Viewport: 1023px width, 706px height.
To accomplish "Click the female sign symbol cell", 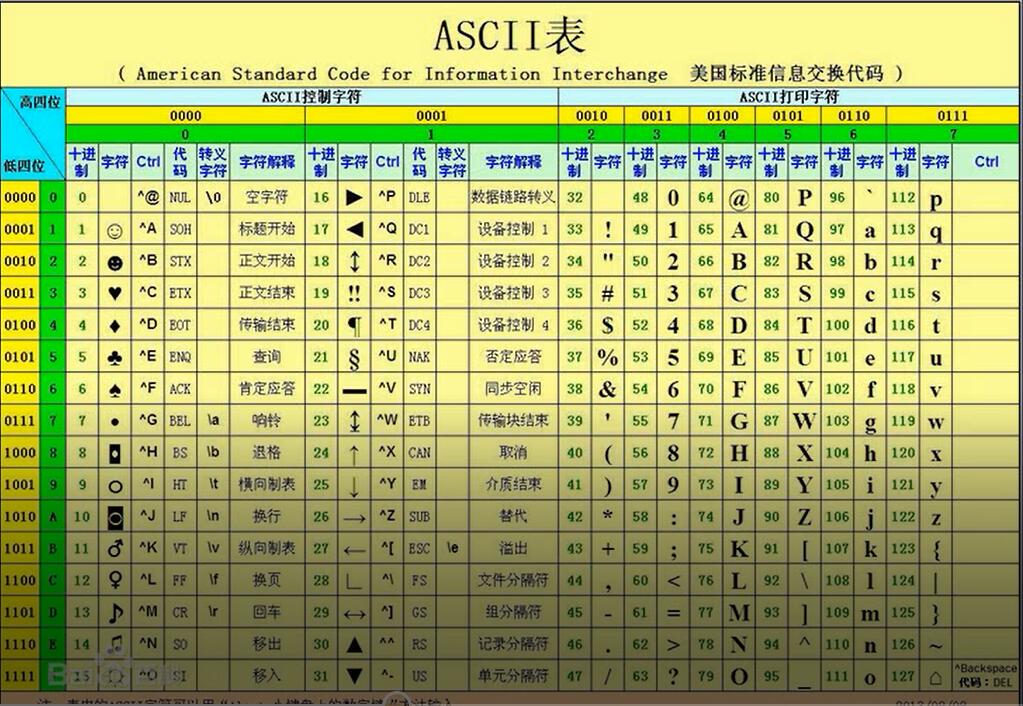I will click(x=115, y=580).
